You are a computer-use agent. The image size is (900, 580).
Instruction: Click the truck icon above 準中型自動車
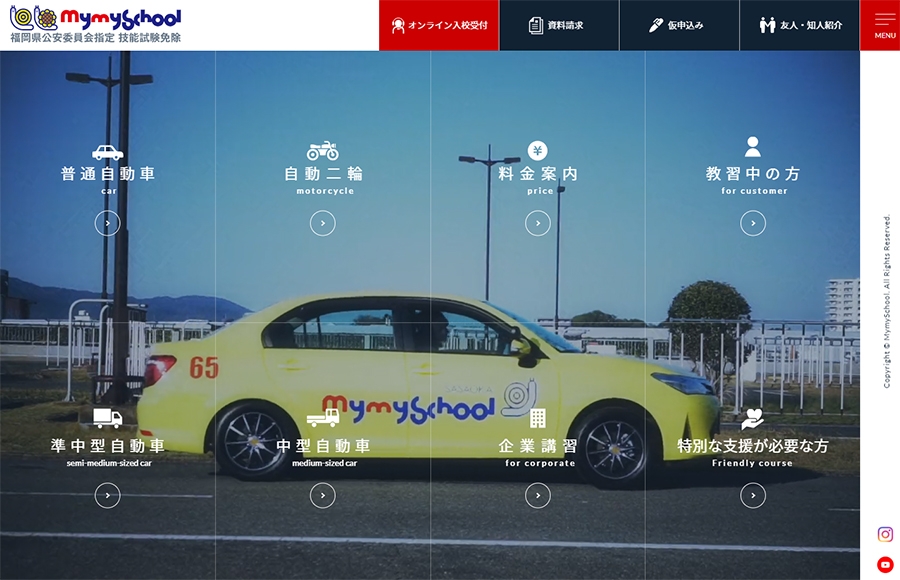[108, 418]
